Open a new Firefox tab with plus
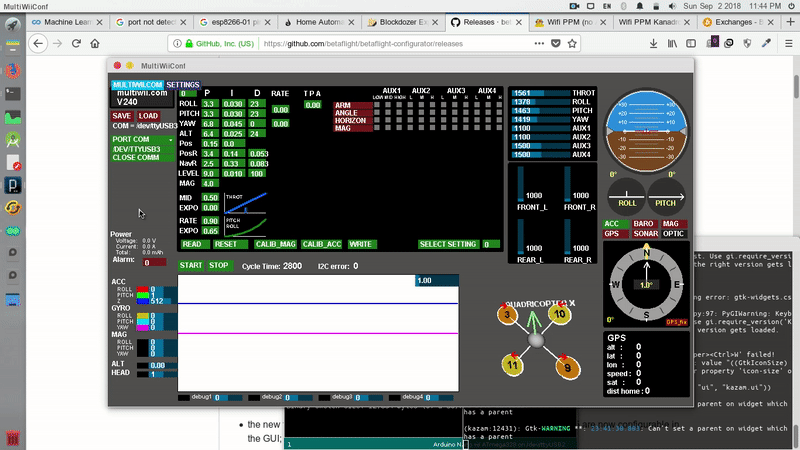The image size is (800, 450). tap(791, 22)
